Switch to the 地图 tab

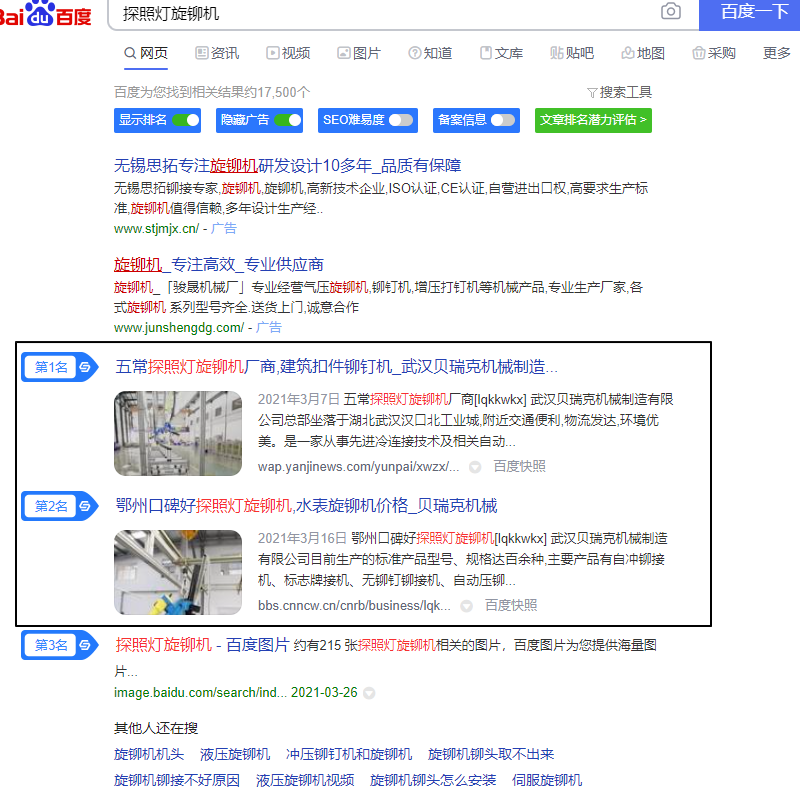(643, 53)
